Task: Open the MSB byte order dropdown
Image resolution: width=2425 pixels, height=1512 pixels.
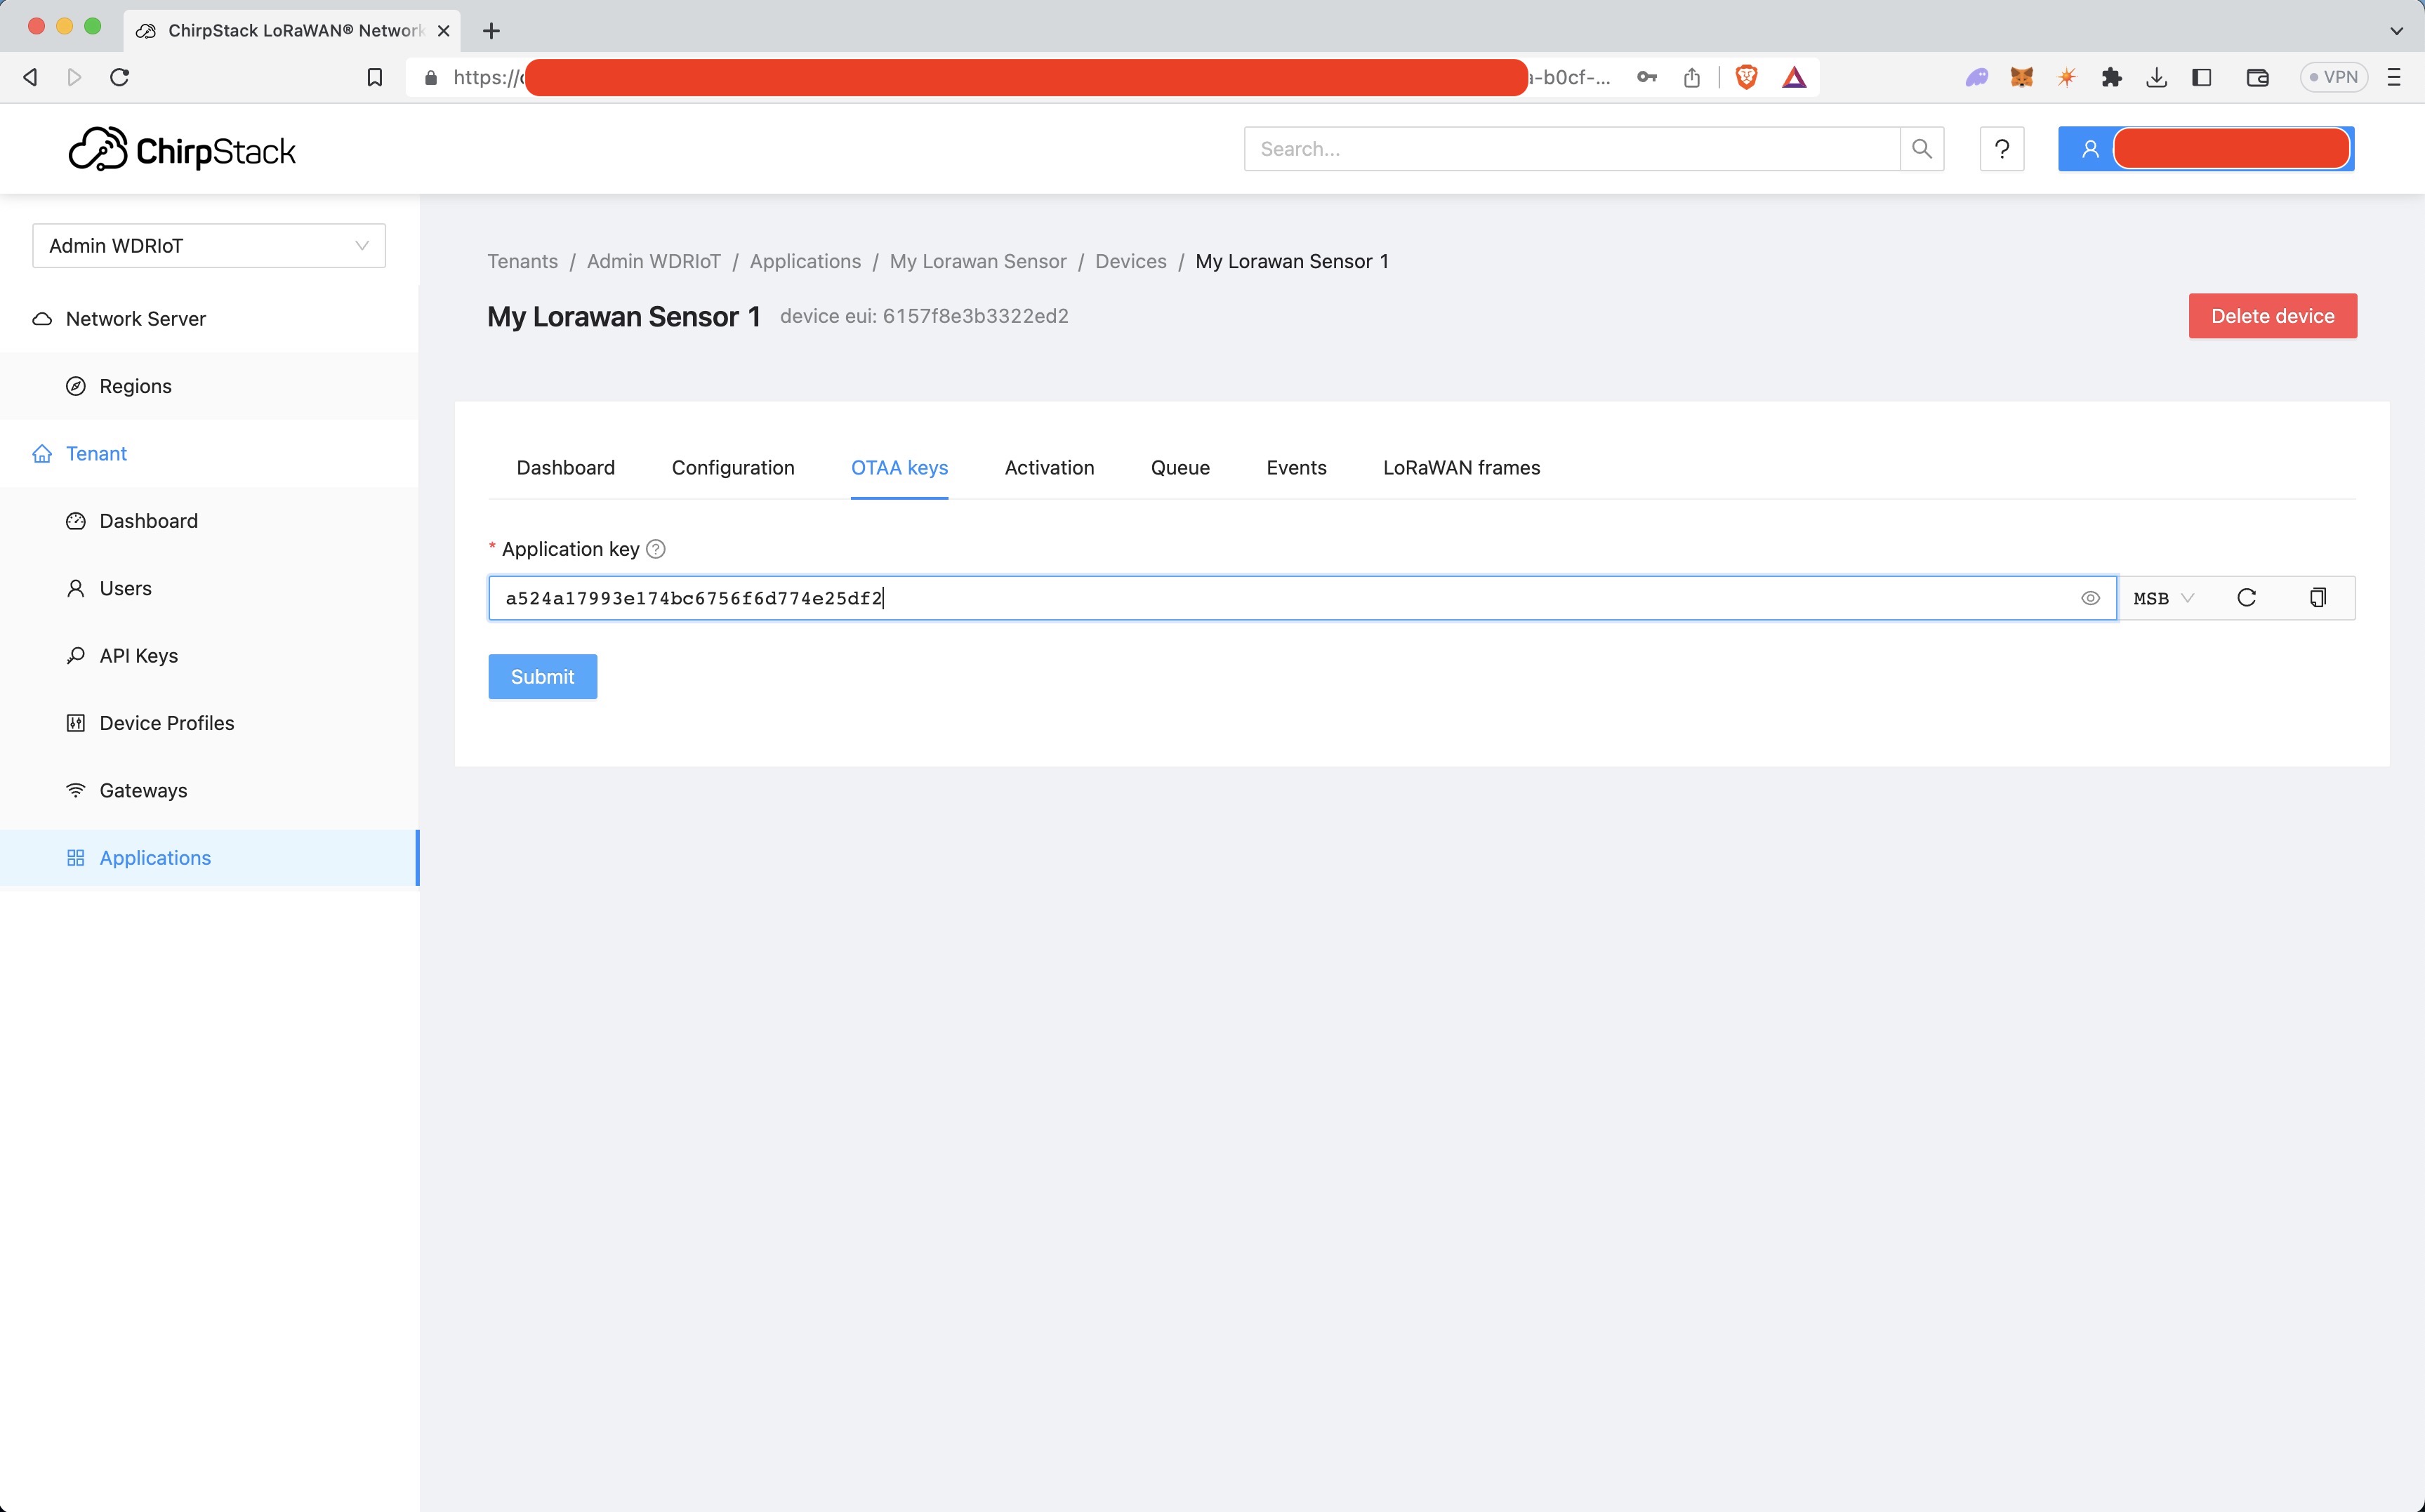Action: (2163, 598)
